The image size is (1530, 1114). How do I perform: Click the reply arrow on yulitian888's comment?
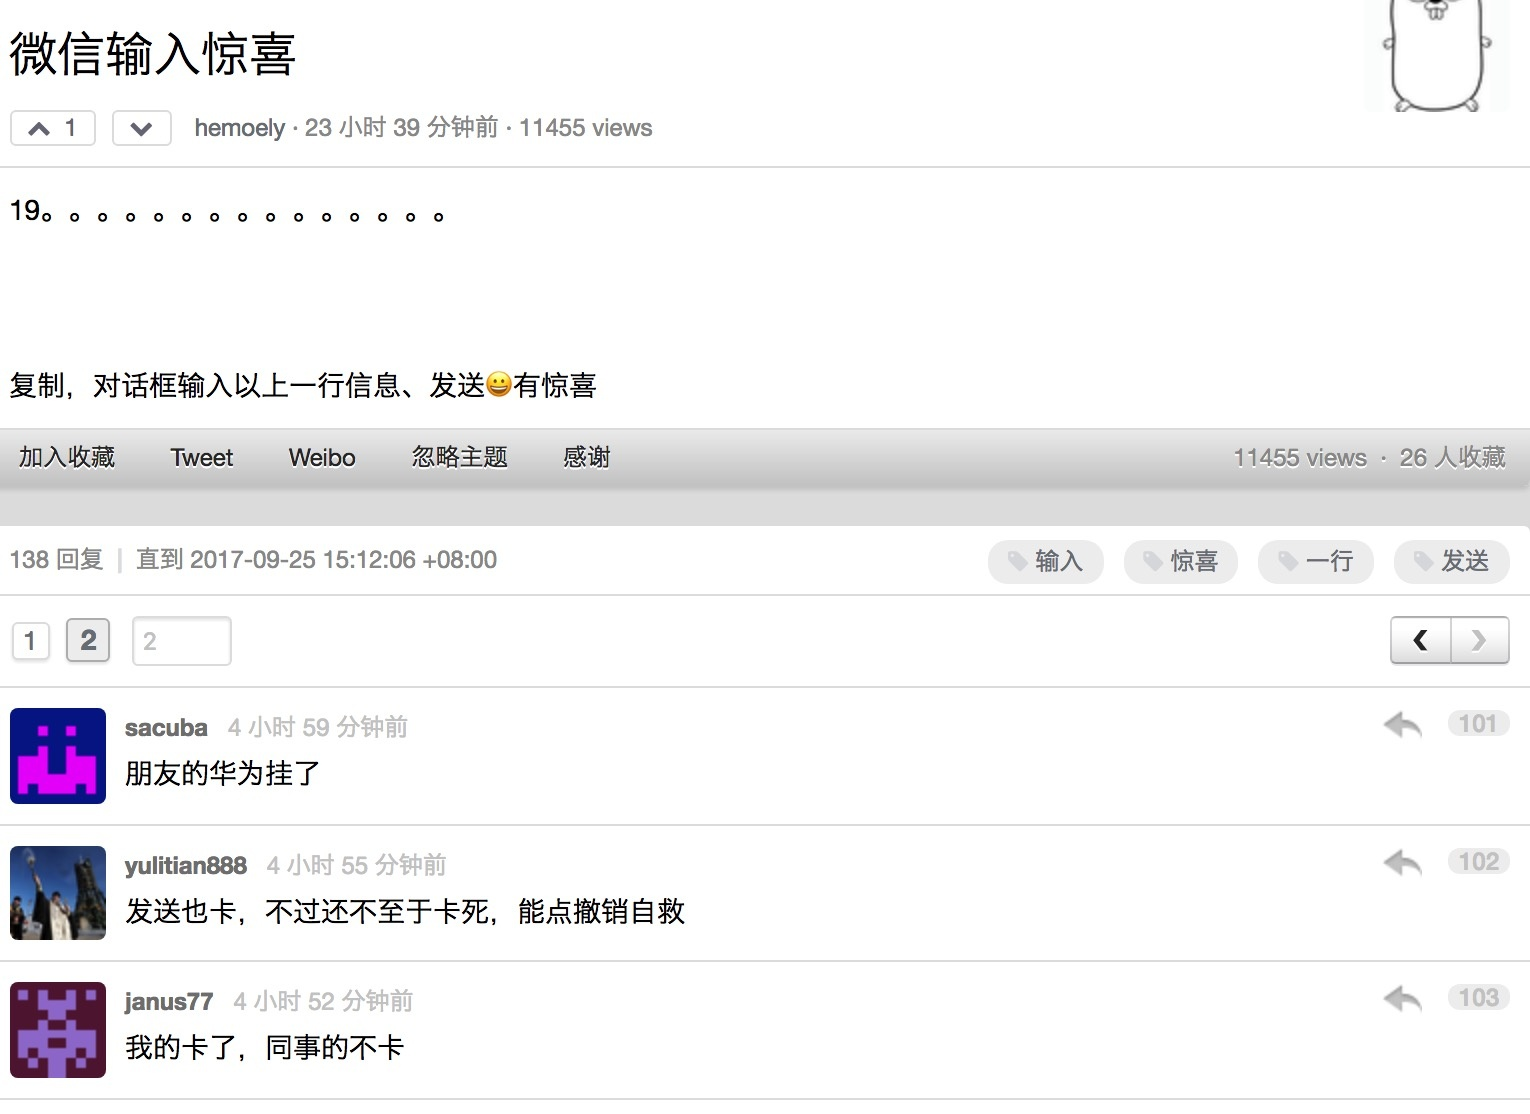point(1402,863)
